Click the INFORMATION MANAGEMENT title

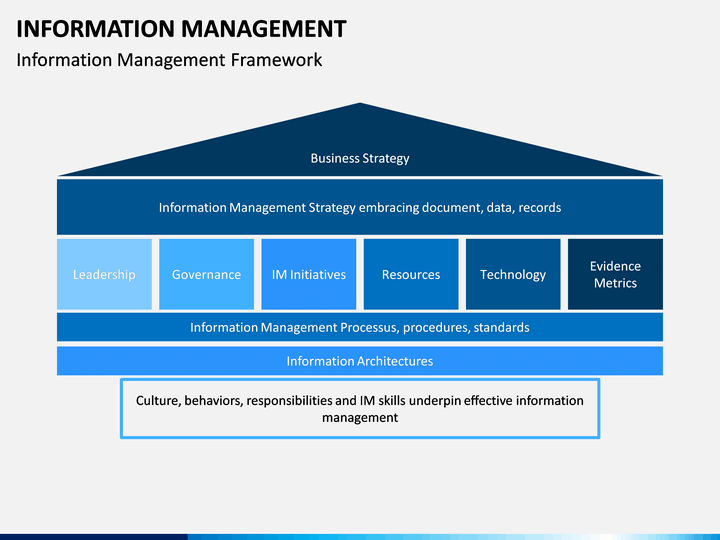pos(181,29)
